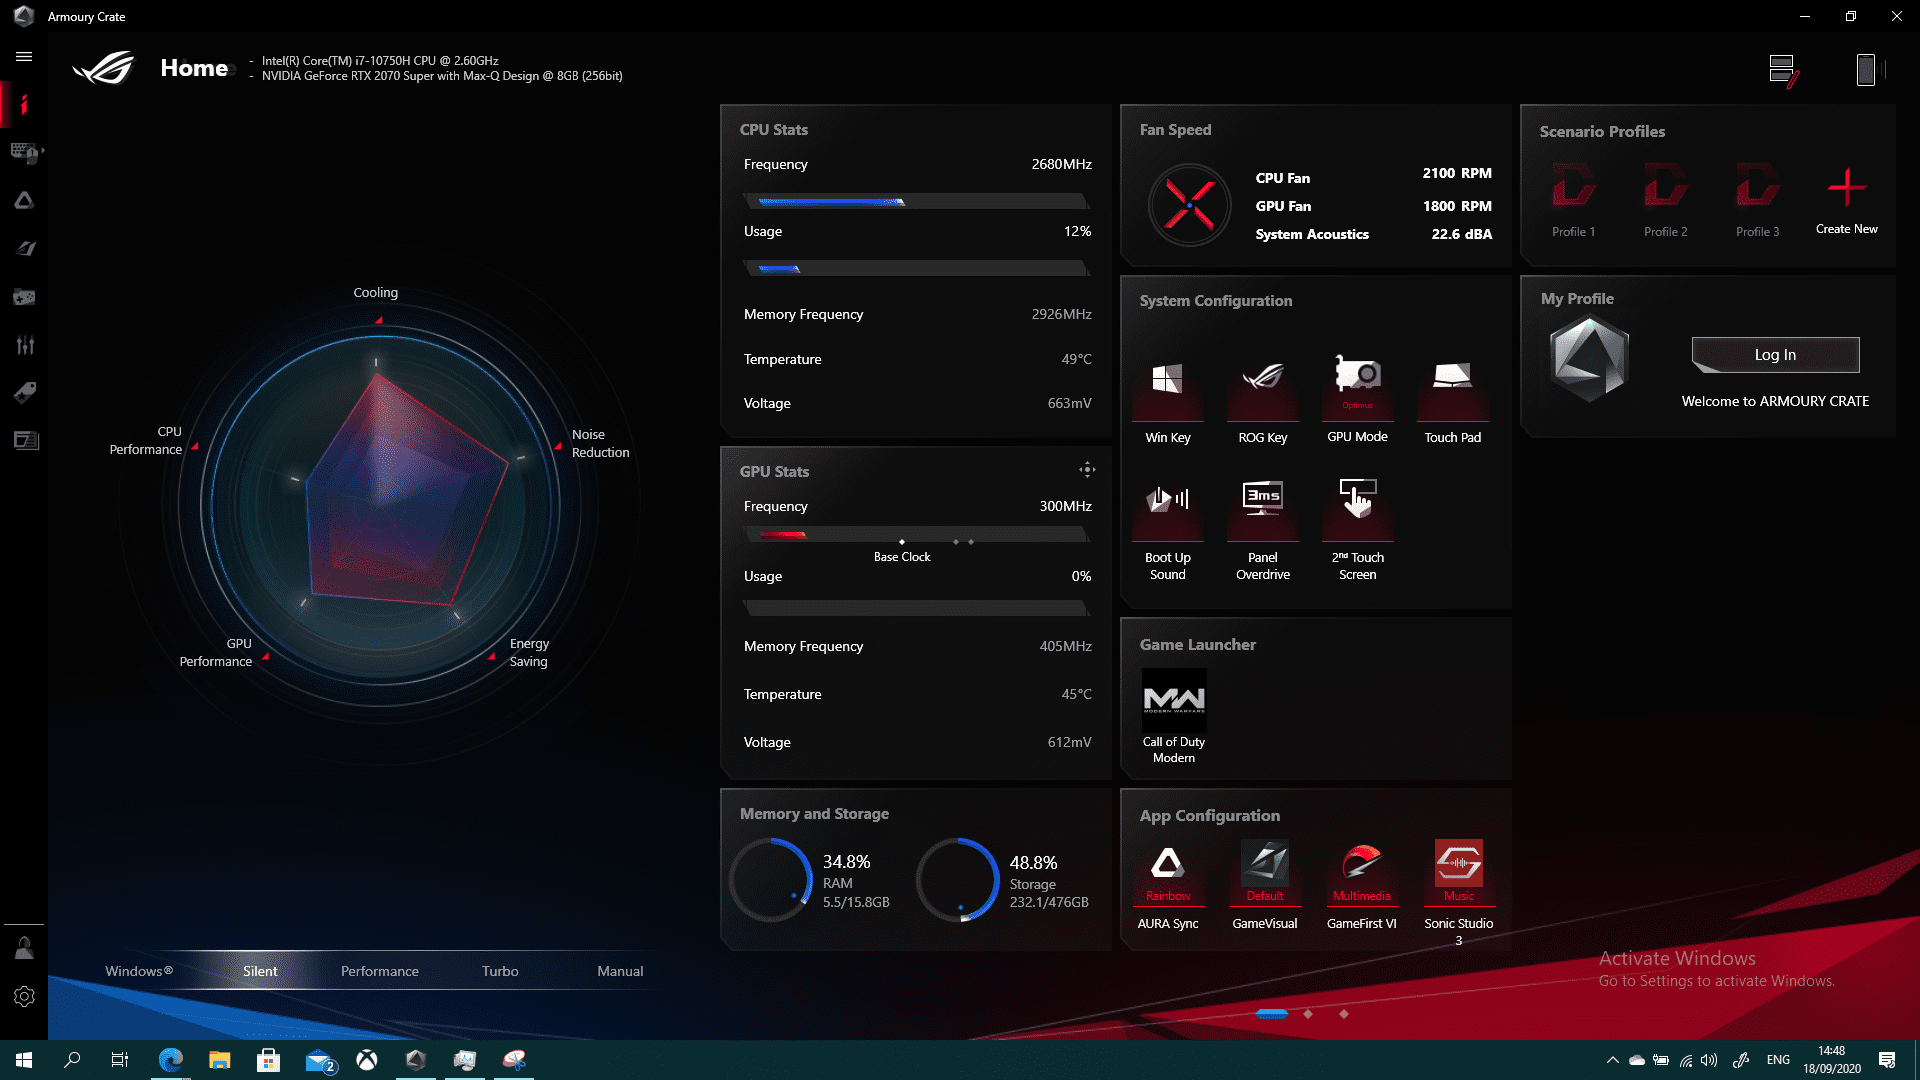Open the hamburger menu in sidebar
This screenshot has height=1080, width=1920.
24,57
